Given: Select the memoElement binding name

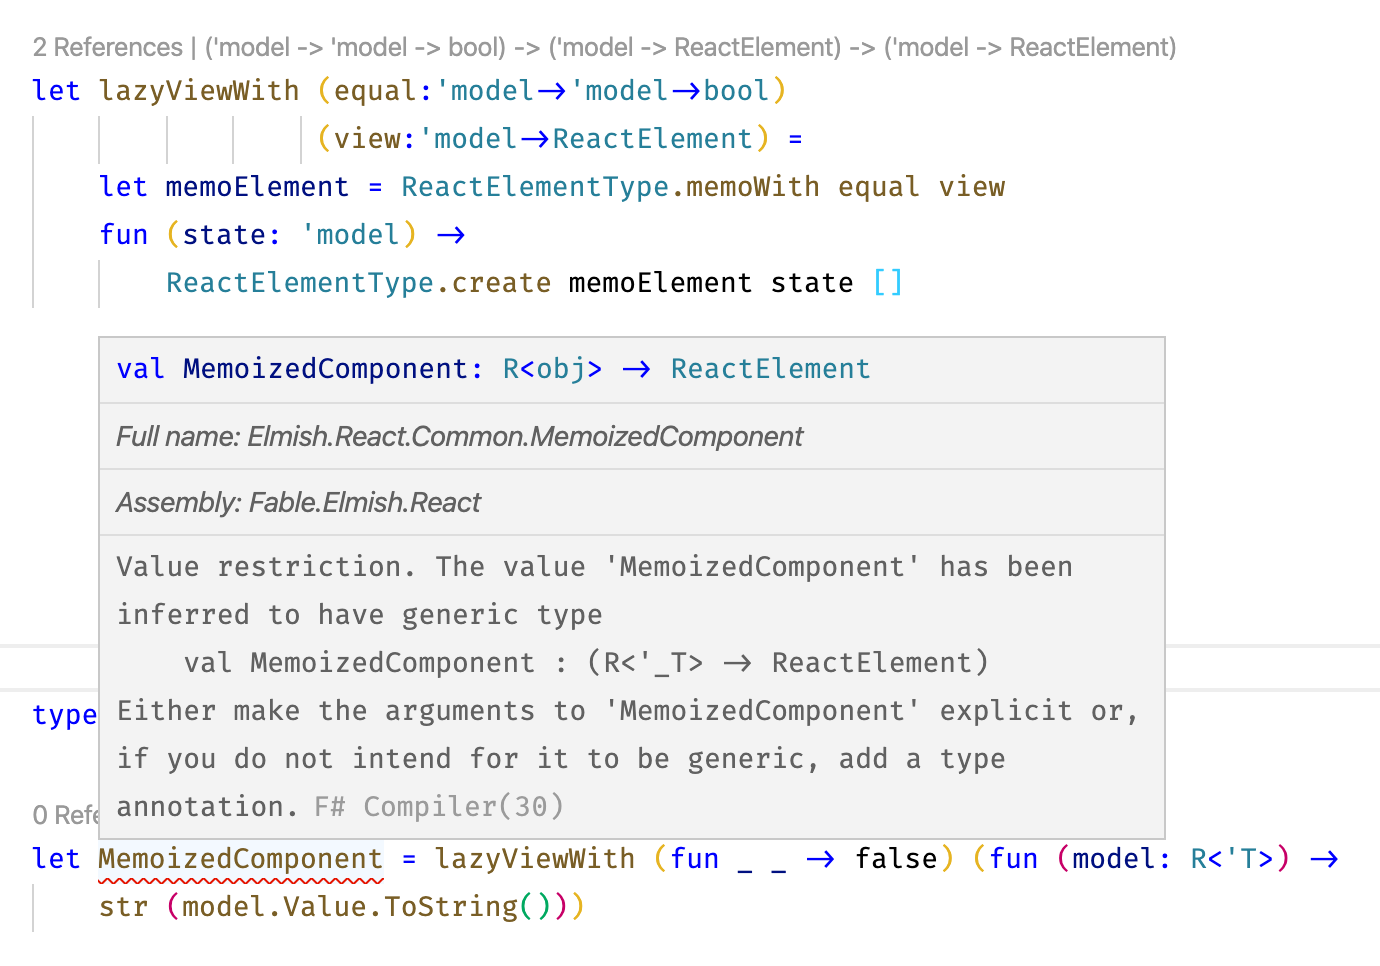Looking at the screenshot, I should pyautogui.click(x=257, y=186).
